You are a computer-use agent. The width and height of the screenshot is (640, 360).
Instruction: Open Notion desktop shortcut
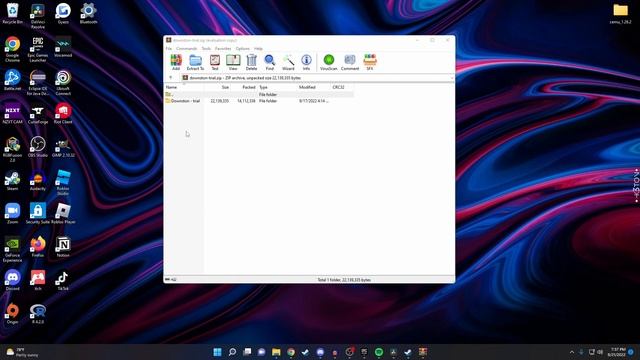63,247
